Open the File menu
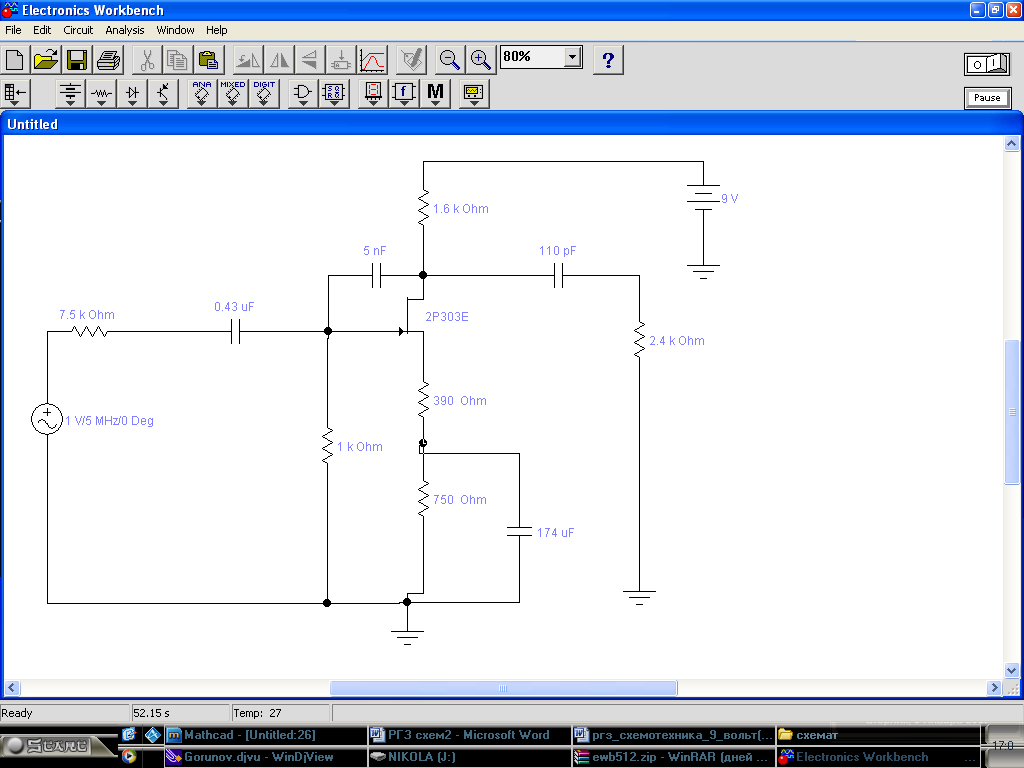This screenshot has height=768, width=1024. 13,30
